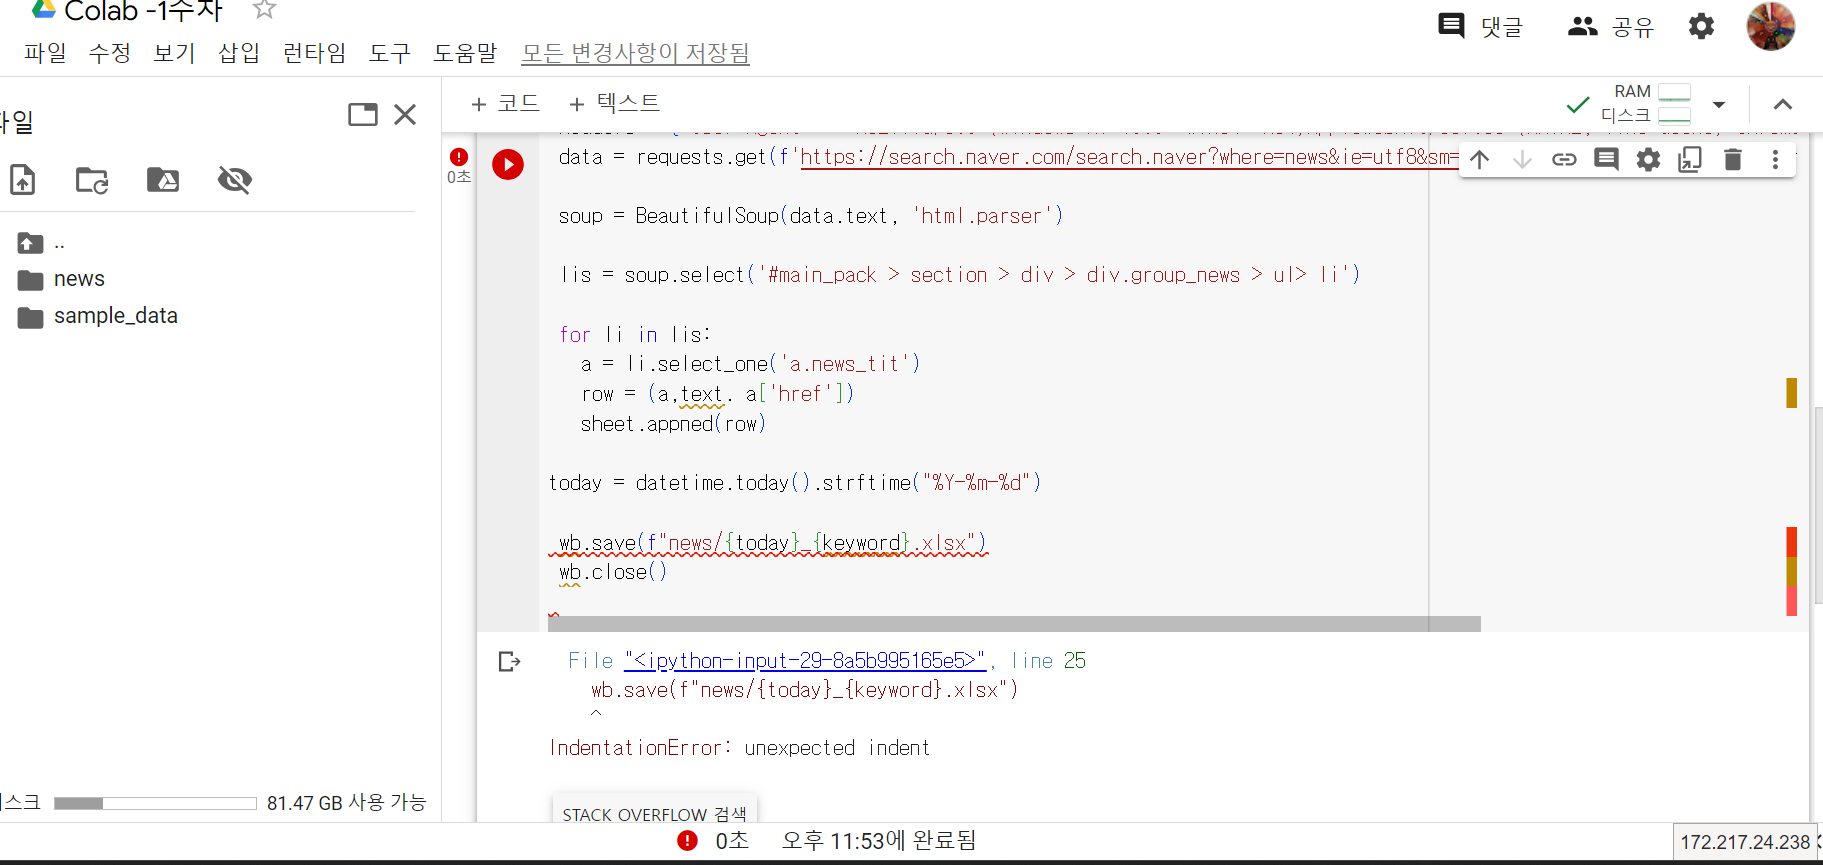
Task: Open cell editor settings gear
Action: click(1648, 159)
